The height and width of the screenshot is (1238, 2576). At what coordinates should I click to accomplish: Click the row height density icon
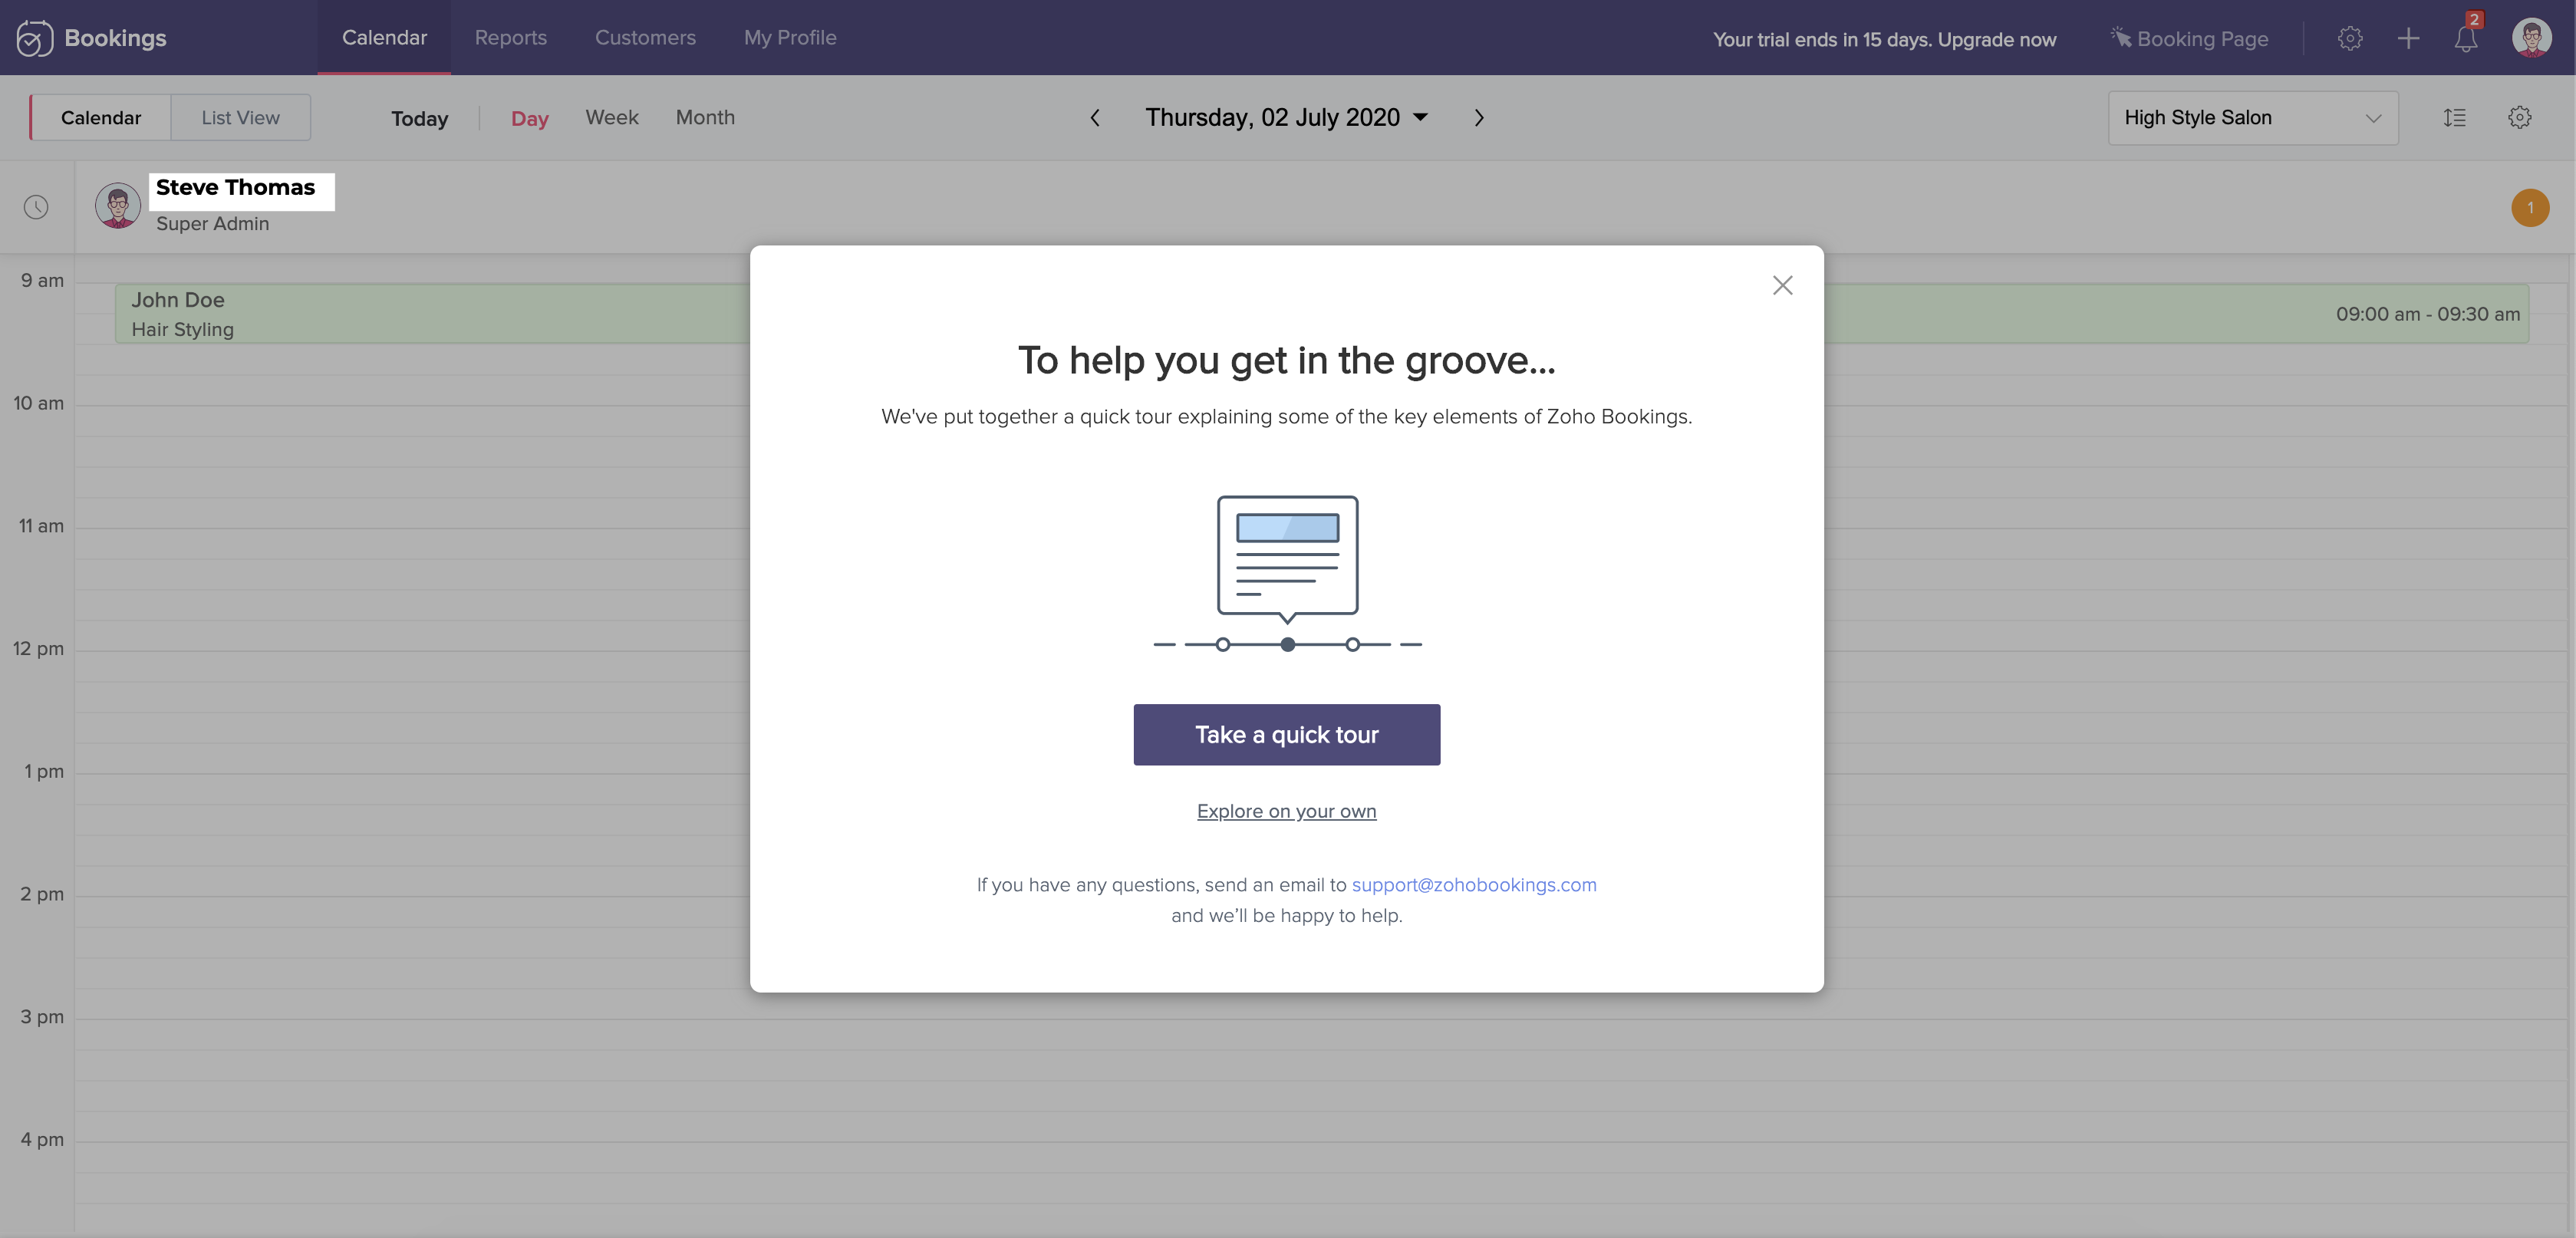pos(2454,118)
